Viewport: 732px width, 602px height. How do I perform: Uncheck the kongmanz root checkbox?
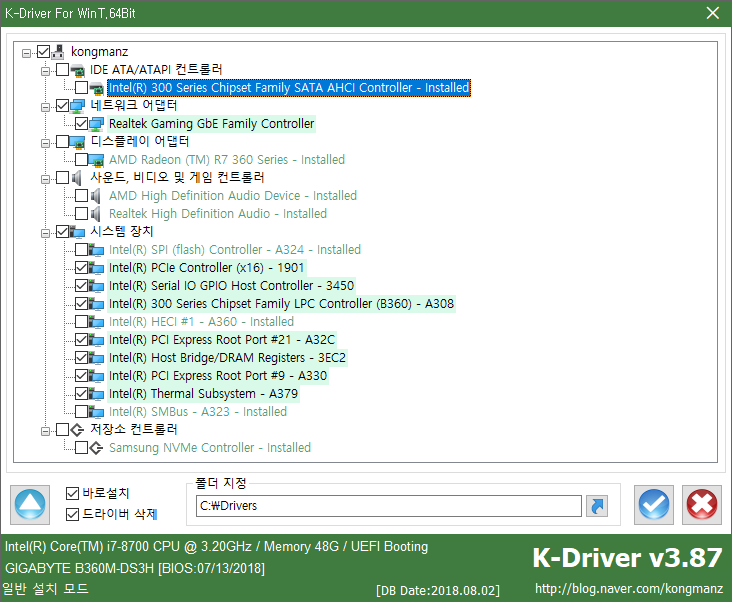(43, 51)
